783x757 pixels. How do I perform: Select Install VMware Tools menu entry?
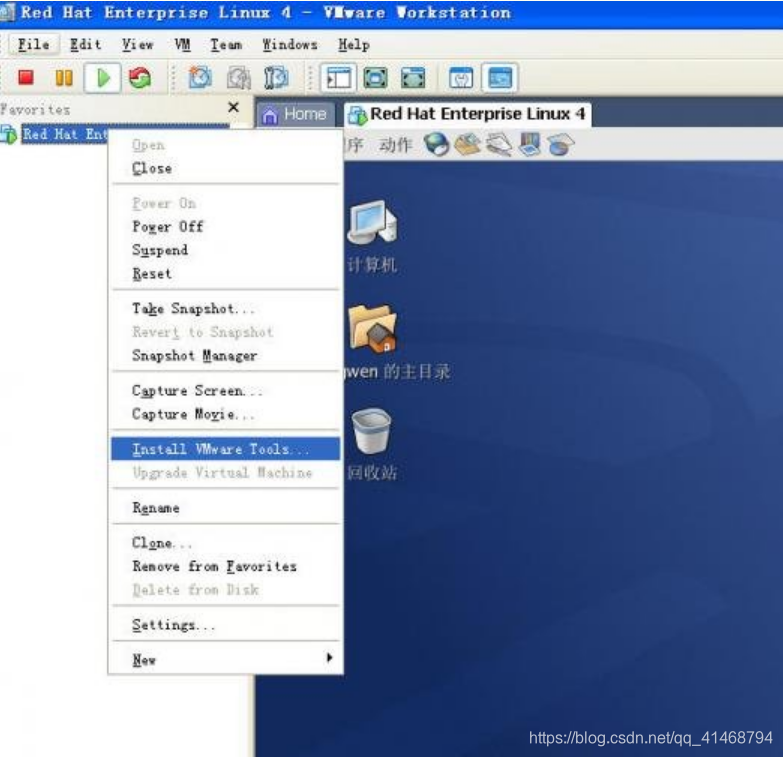click(x=226, y=449)
